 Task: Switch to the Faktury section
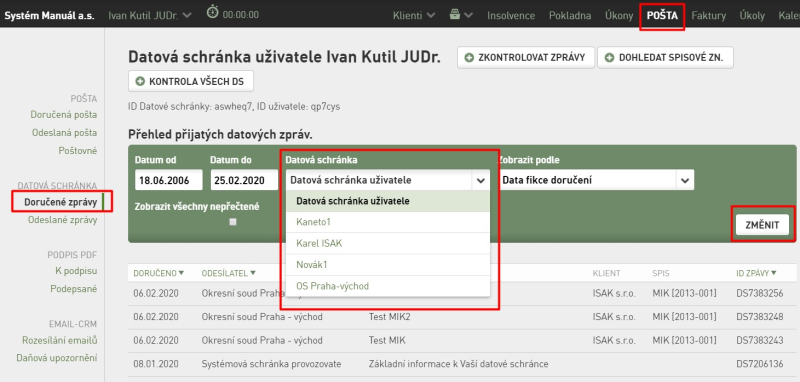click(x=709, y=15)
